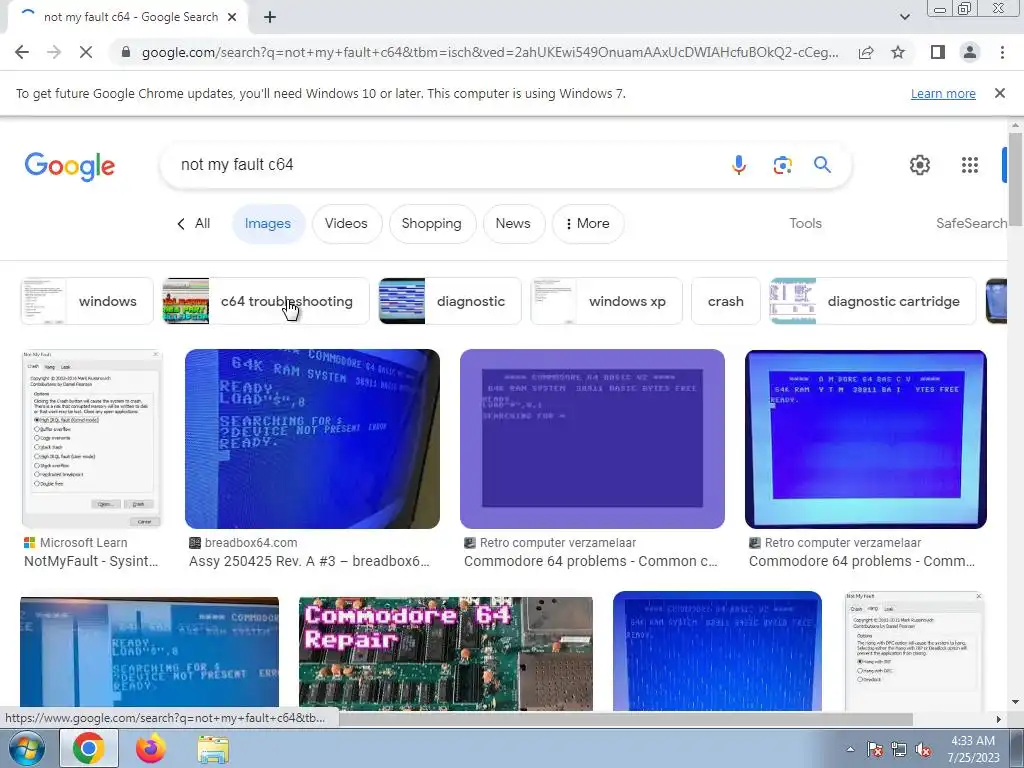Switch to the Videos tab
Image resolution: width=1024 pixels, height=768 pixels.
coord(346,223)
